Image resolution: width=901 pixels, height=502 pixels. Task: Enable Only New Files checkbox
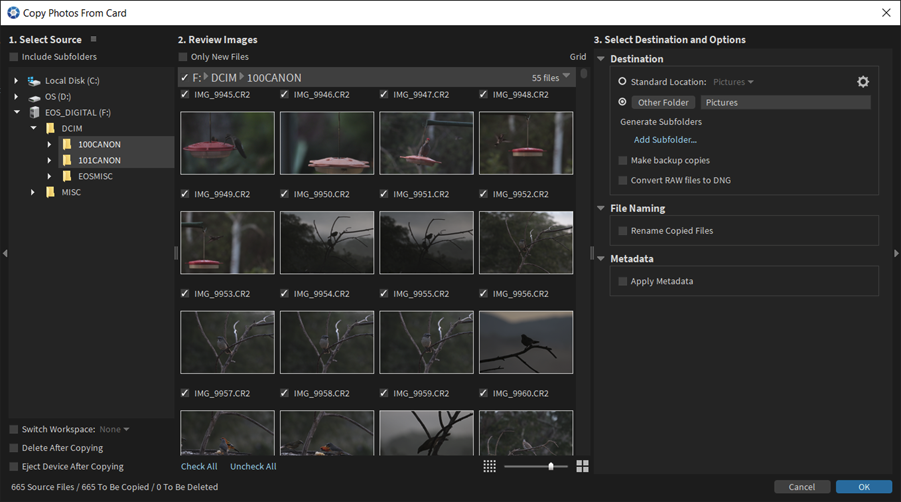pyautogui.click(x=183, y=57)
